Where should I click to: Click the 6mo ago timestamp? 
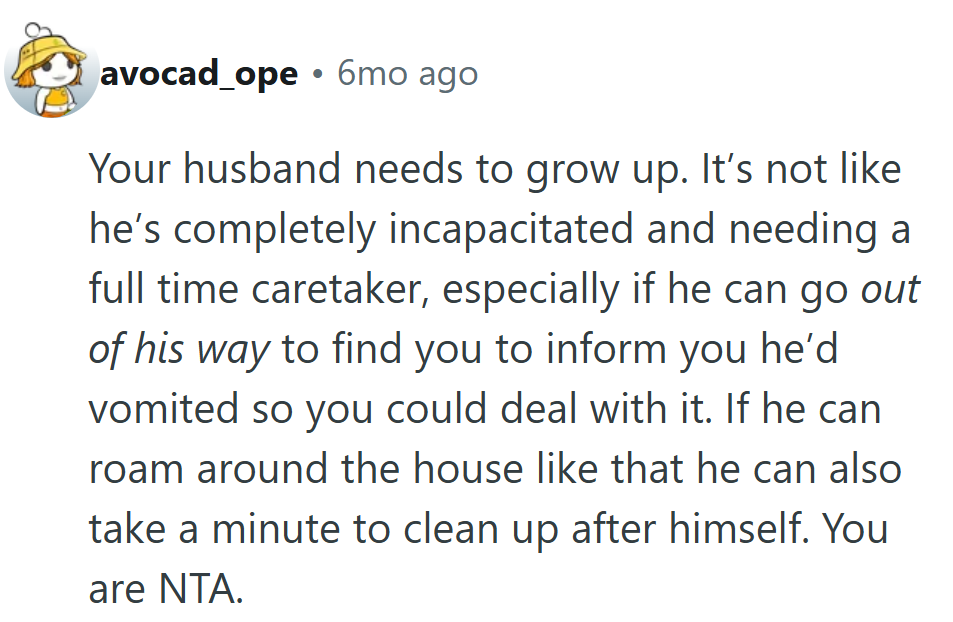(407, 73)
